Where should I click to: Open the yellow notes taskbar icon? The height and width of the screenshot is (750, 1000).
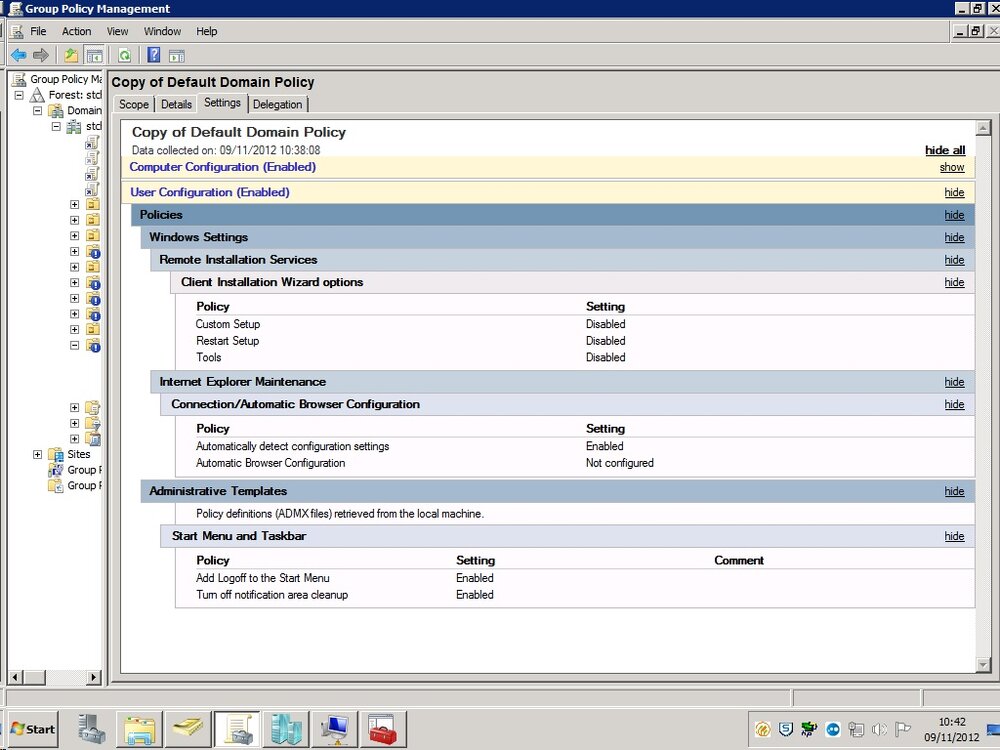(x=188, y=729)
